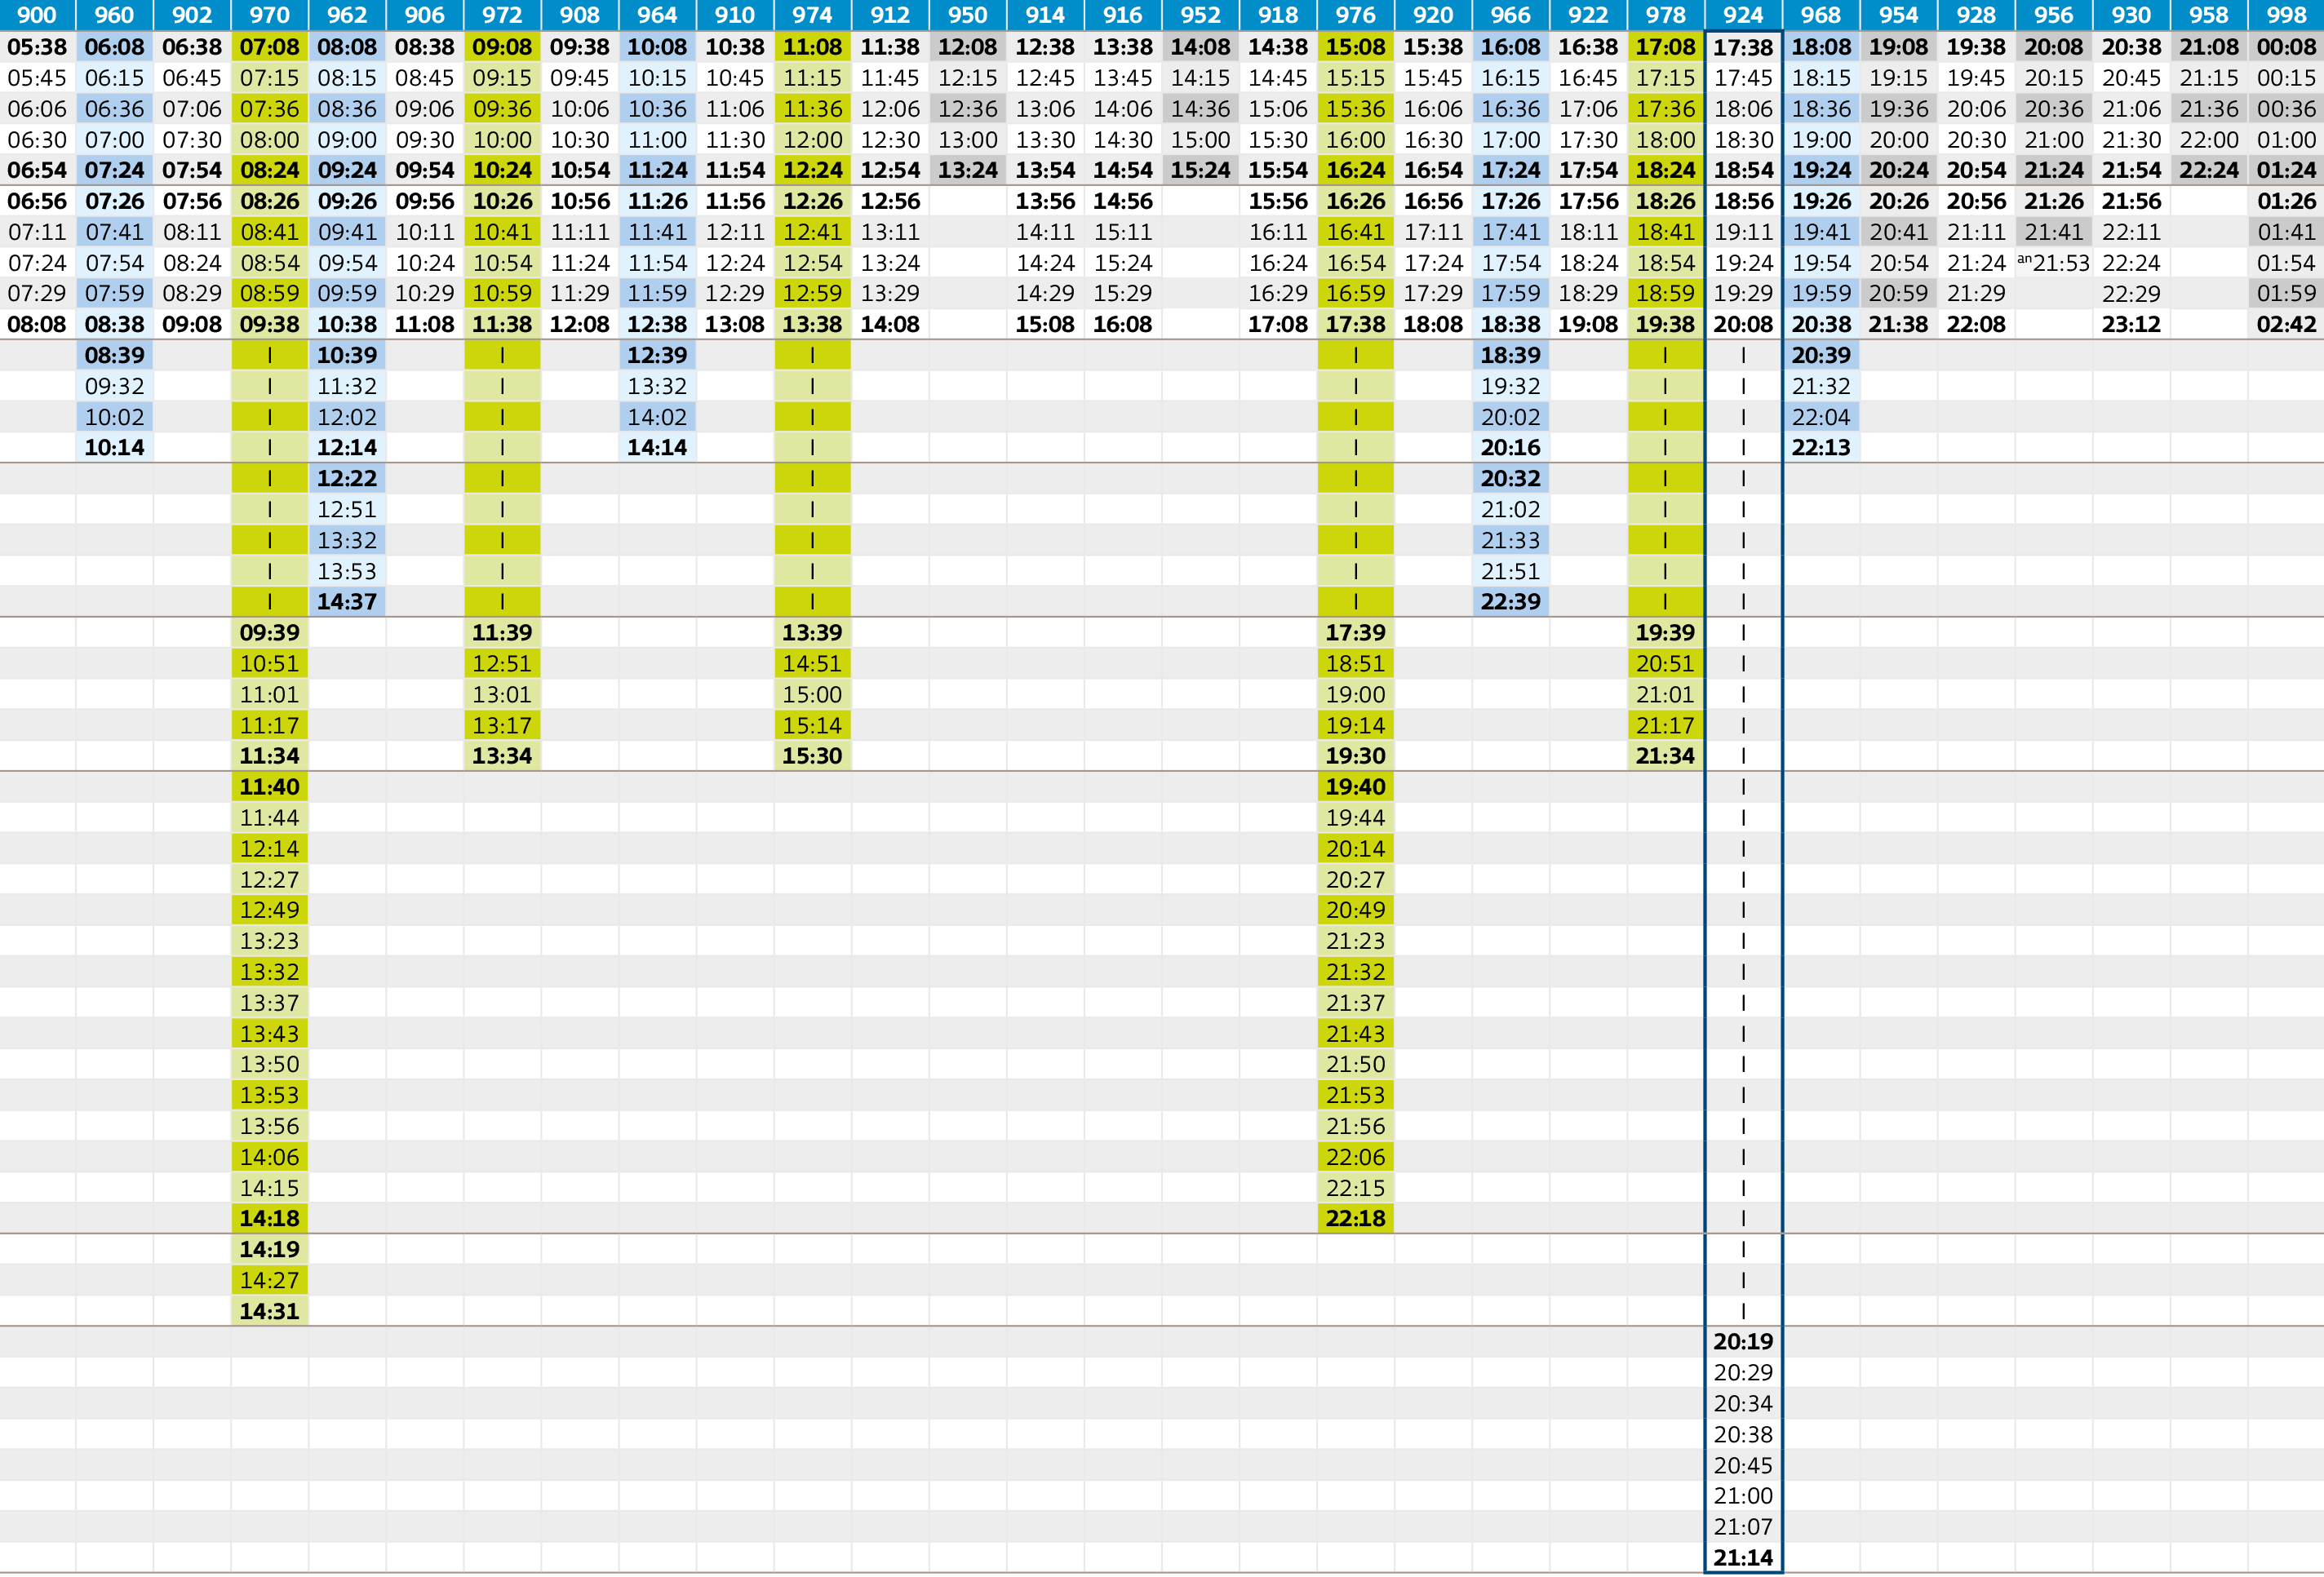The height and width of the screenshot is (1577, 2324).
Task: Click the column header 974
Action: point(812,15)
